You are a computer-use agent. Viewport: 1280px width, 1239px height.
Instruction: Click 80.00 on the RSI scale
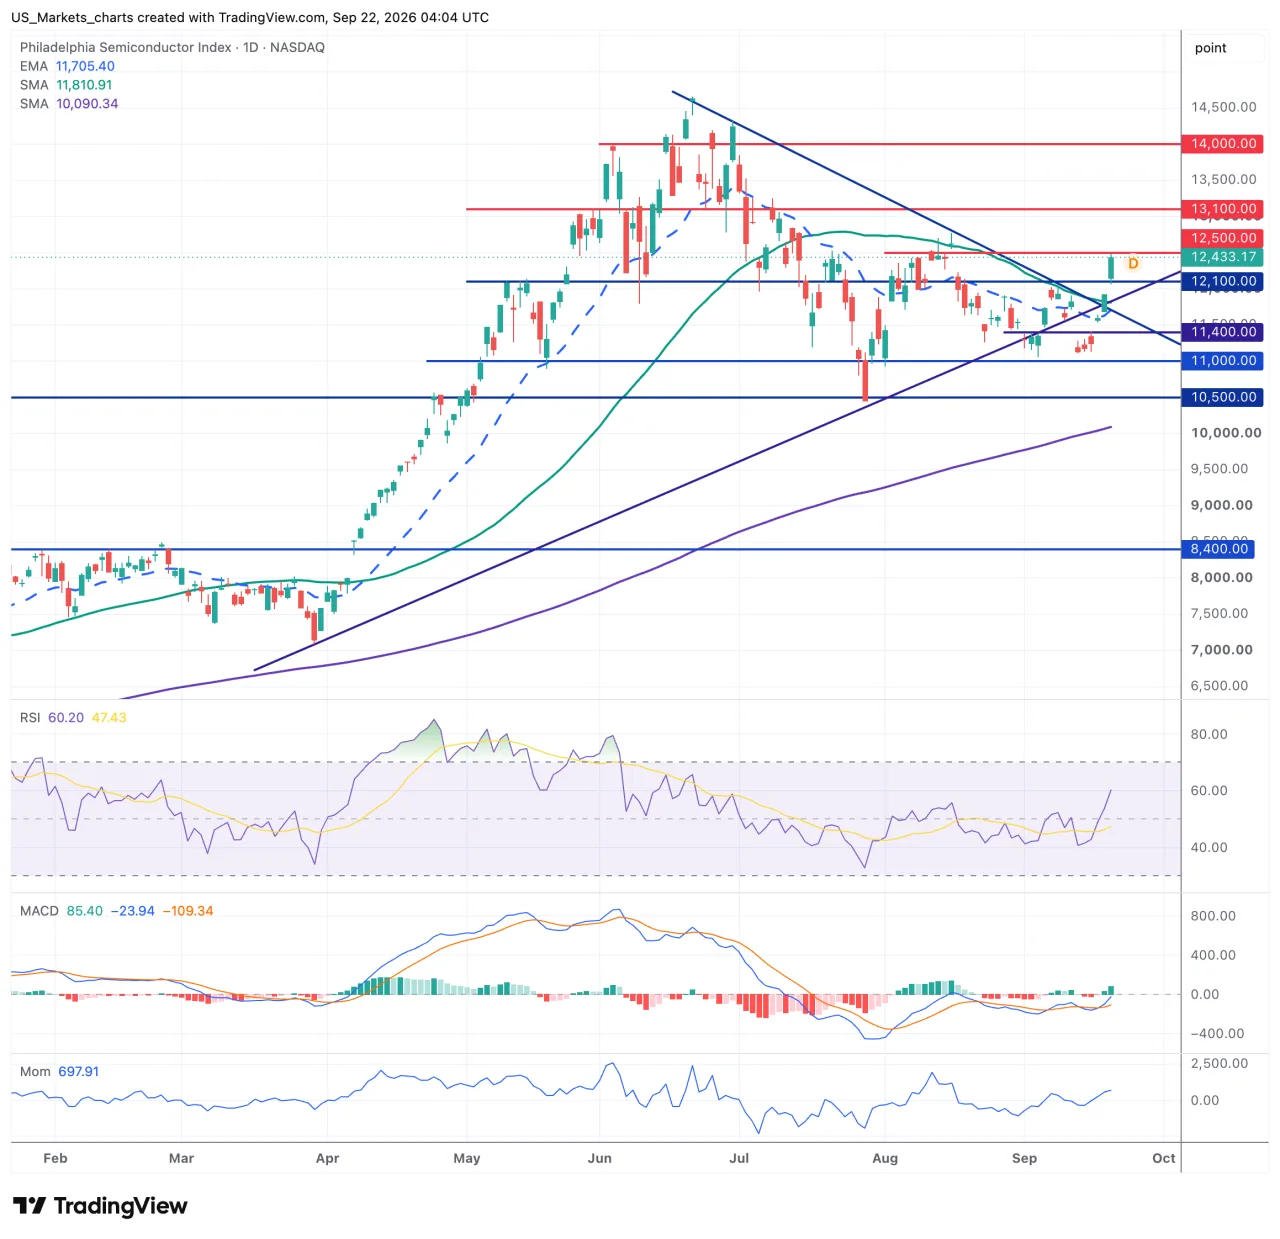(1209, 734)
